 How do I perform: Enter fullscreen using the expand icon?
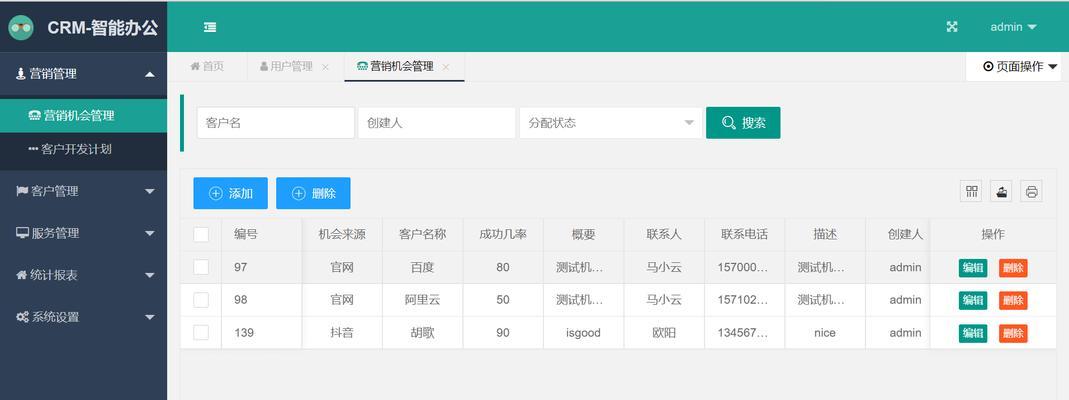952,27
